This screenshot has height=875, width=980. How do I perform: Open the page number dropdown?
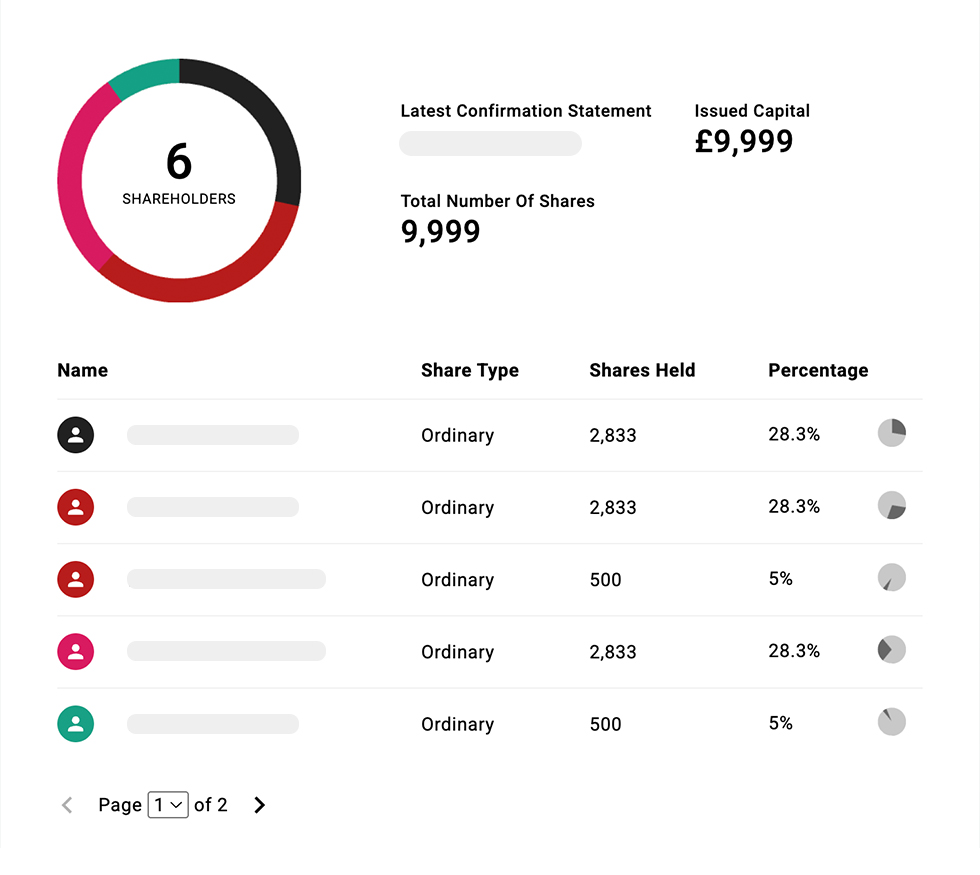point(168,805)
